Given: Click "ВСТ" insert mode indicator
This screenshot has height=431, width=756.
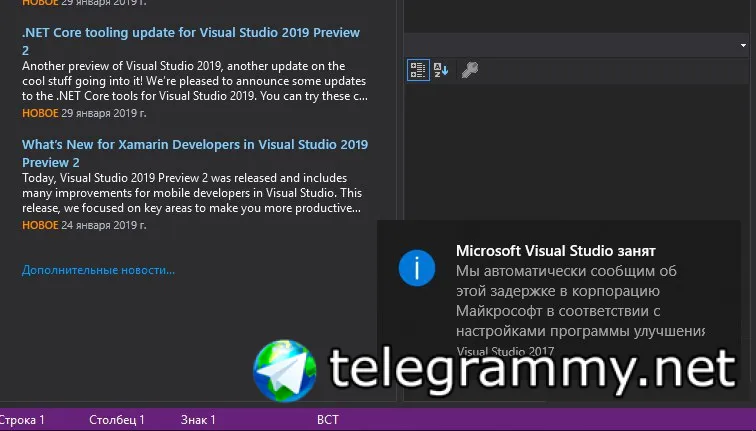Looking at the screenshot, I should [328, 420].
